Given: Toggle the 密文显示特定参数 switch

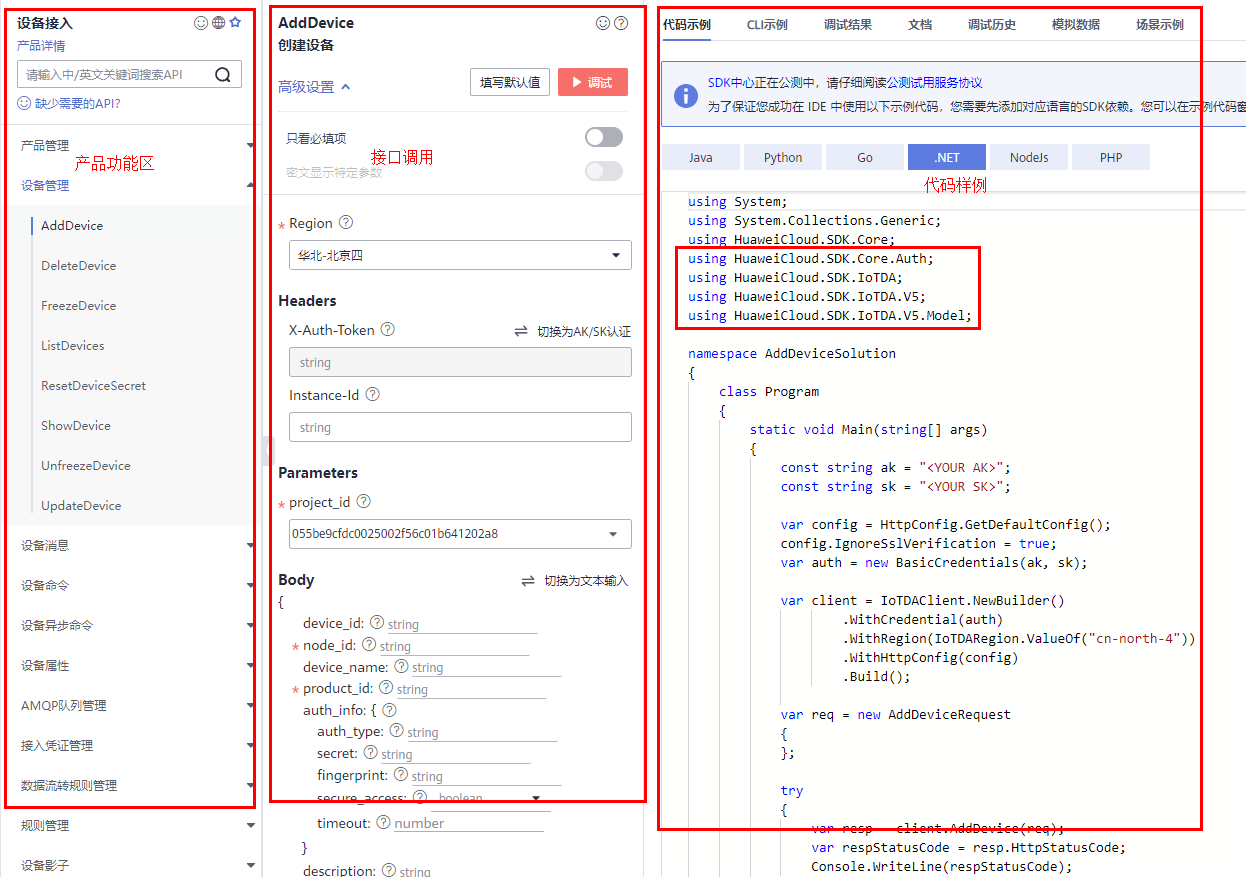Looking at the screenshot, I should tap(604, 171).
